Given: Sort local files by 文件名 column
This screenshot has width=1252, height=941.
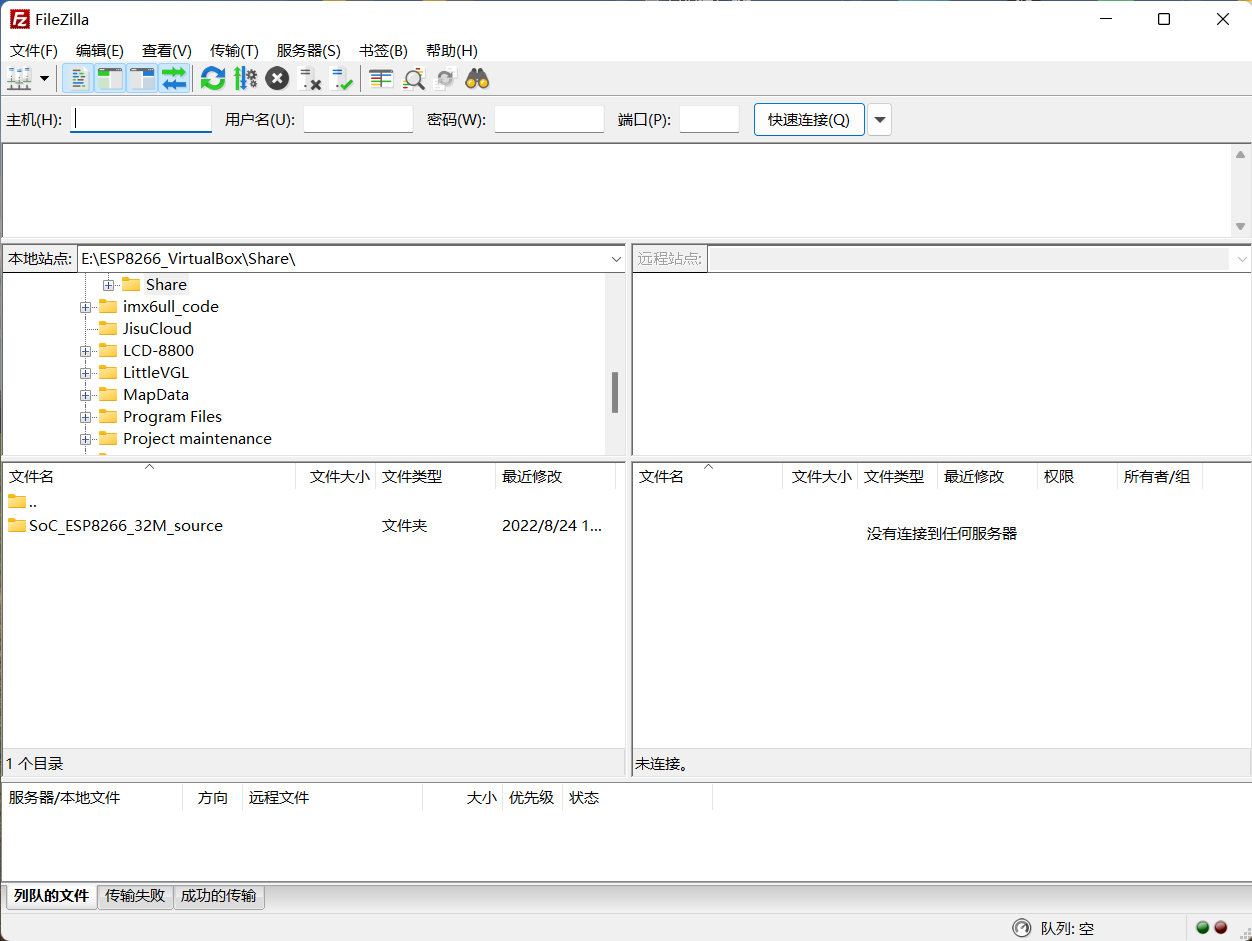Looking at the screenshot, I should [149, 477].
